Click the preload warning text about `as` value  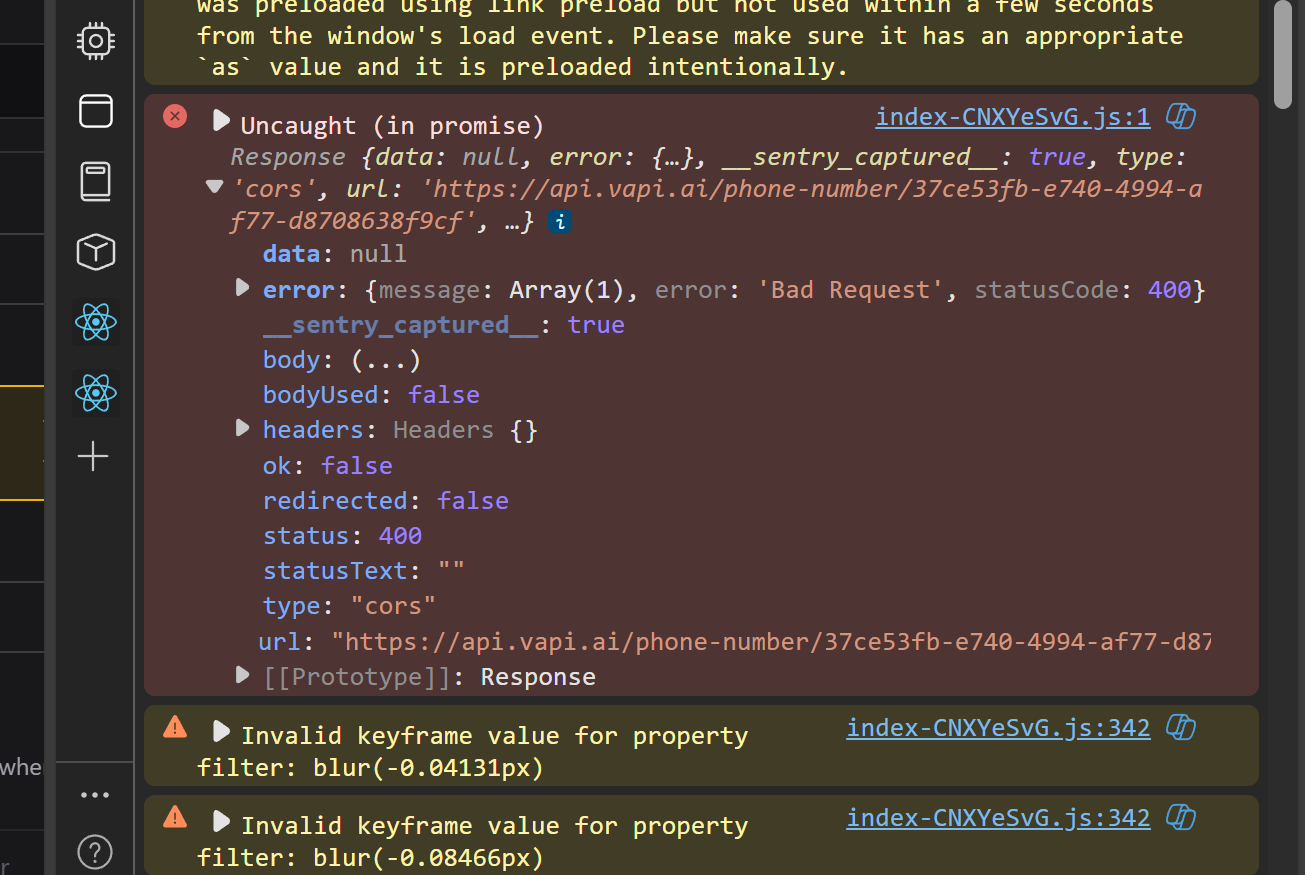tap(690, 38)
